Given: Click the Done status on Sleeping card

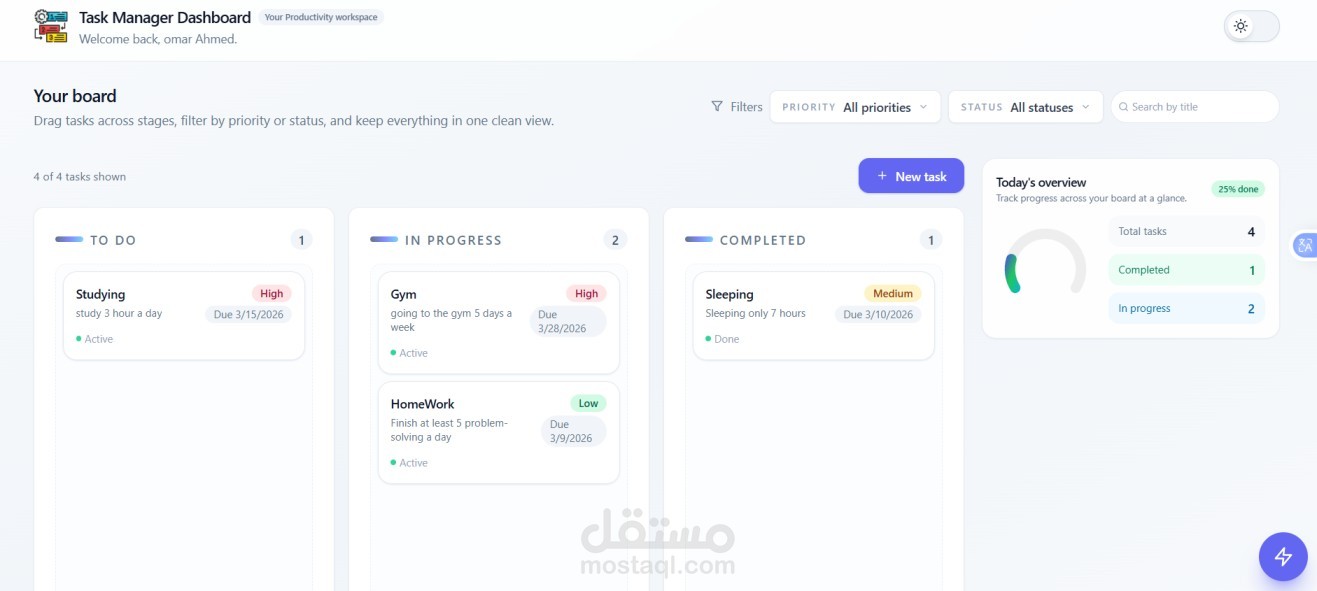Looking at the screenshot, I should click(x=723, y=339).
